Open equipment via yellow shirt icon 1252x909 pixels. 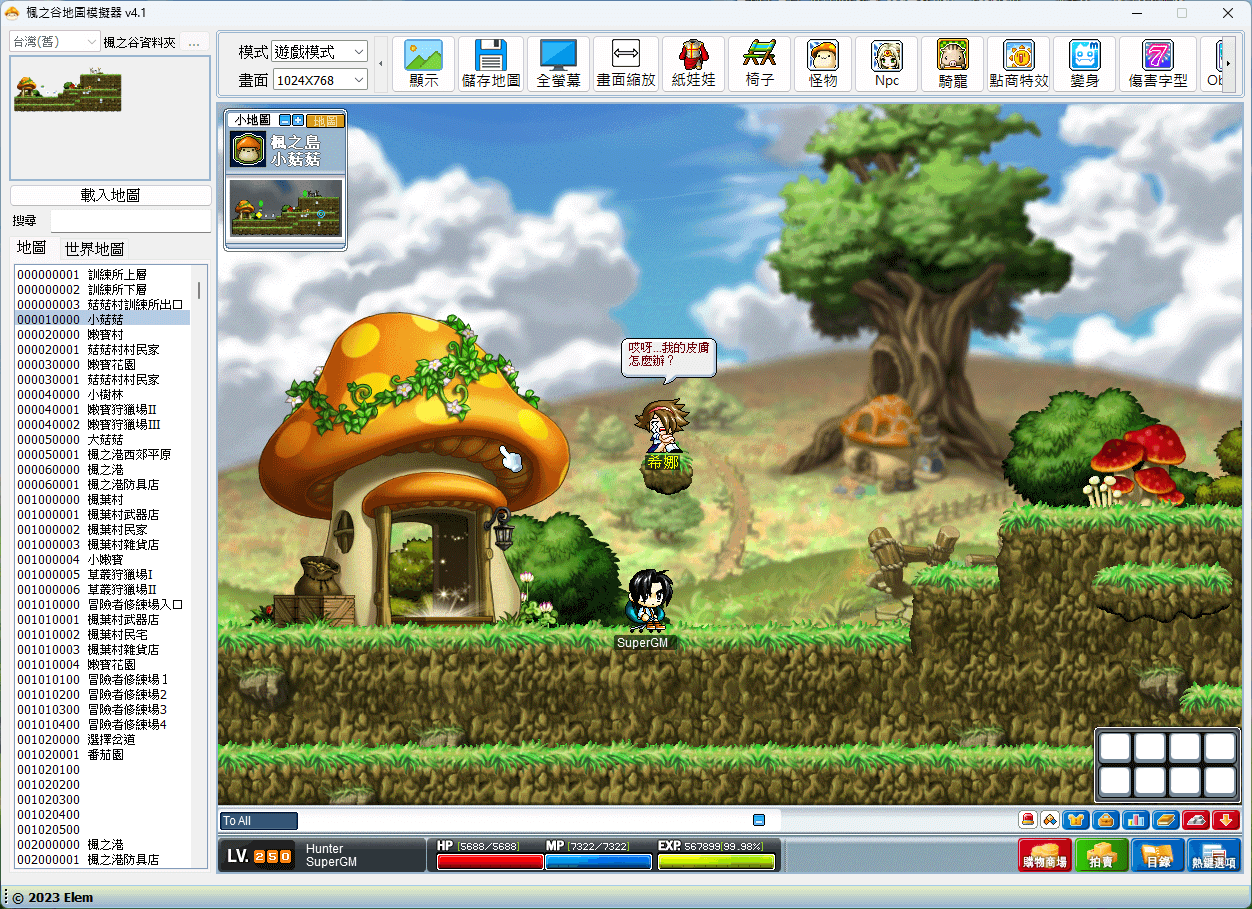pyautogui.click(x=1076, y=820)
